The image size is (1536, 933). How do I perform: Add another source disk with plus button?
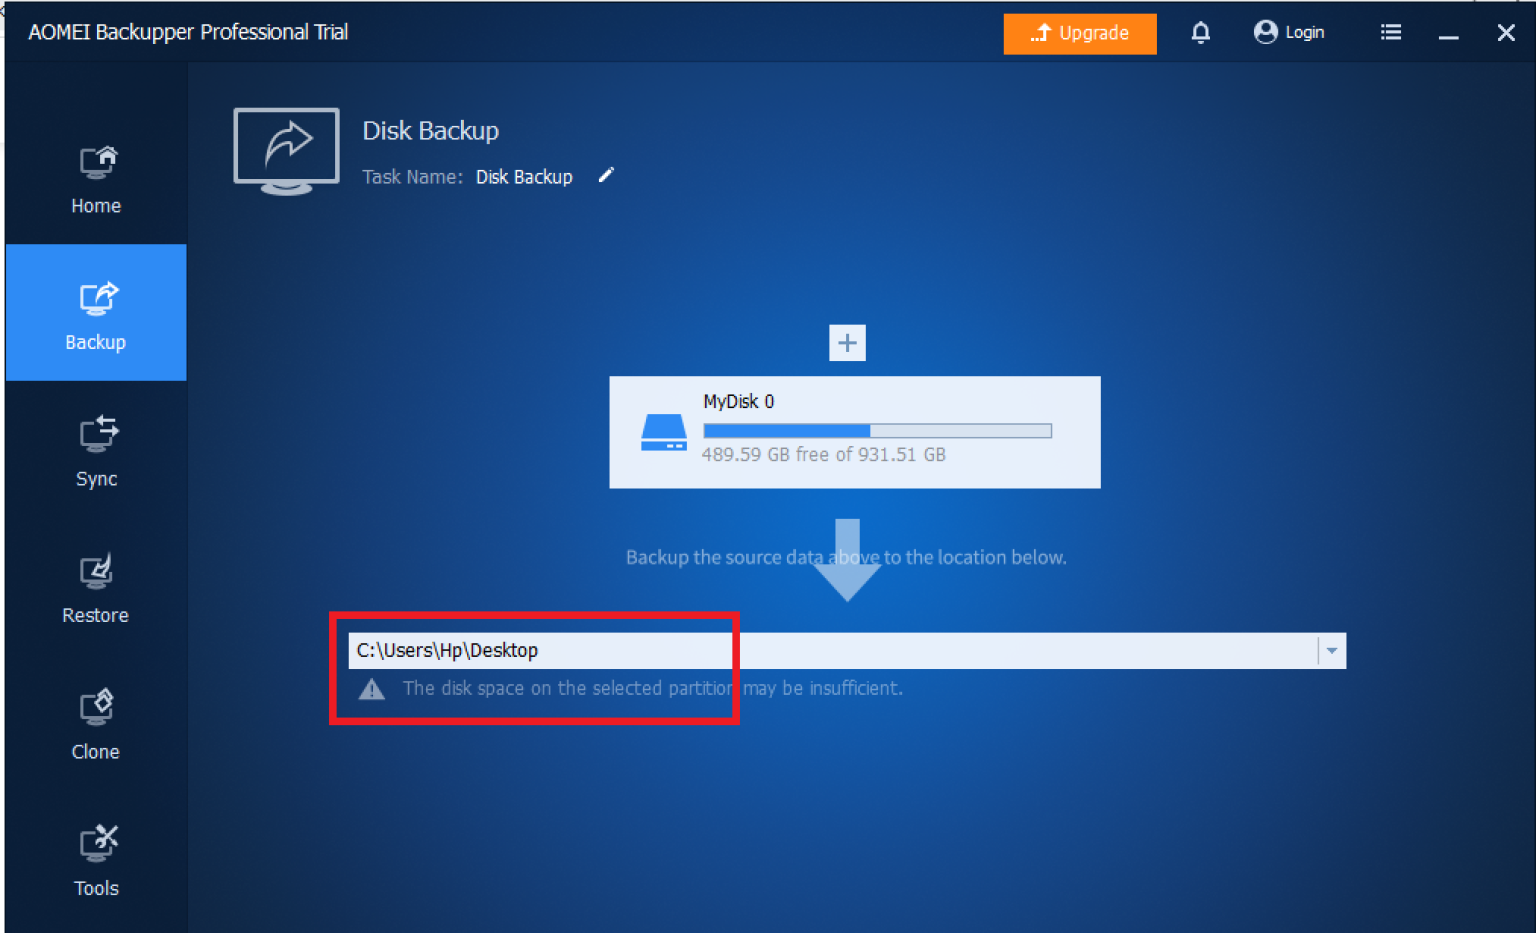847,343
